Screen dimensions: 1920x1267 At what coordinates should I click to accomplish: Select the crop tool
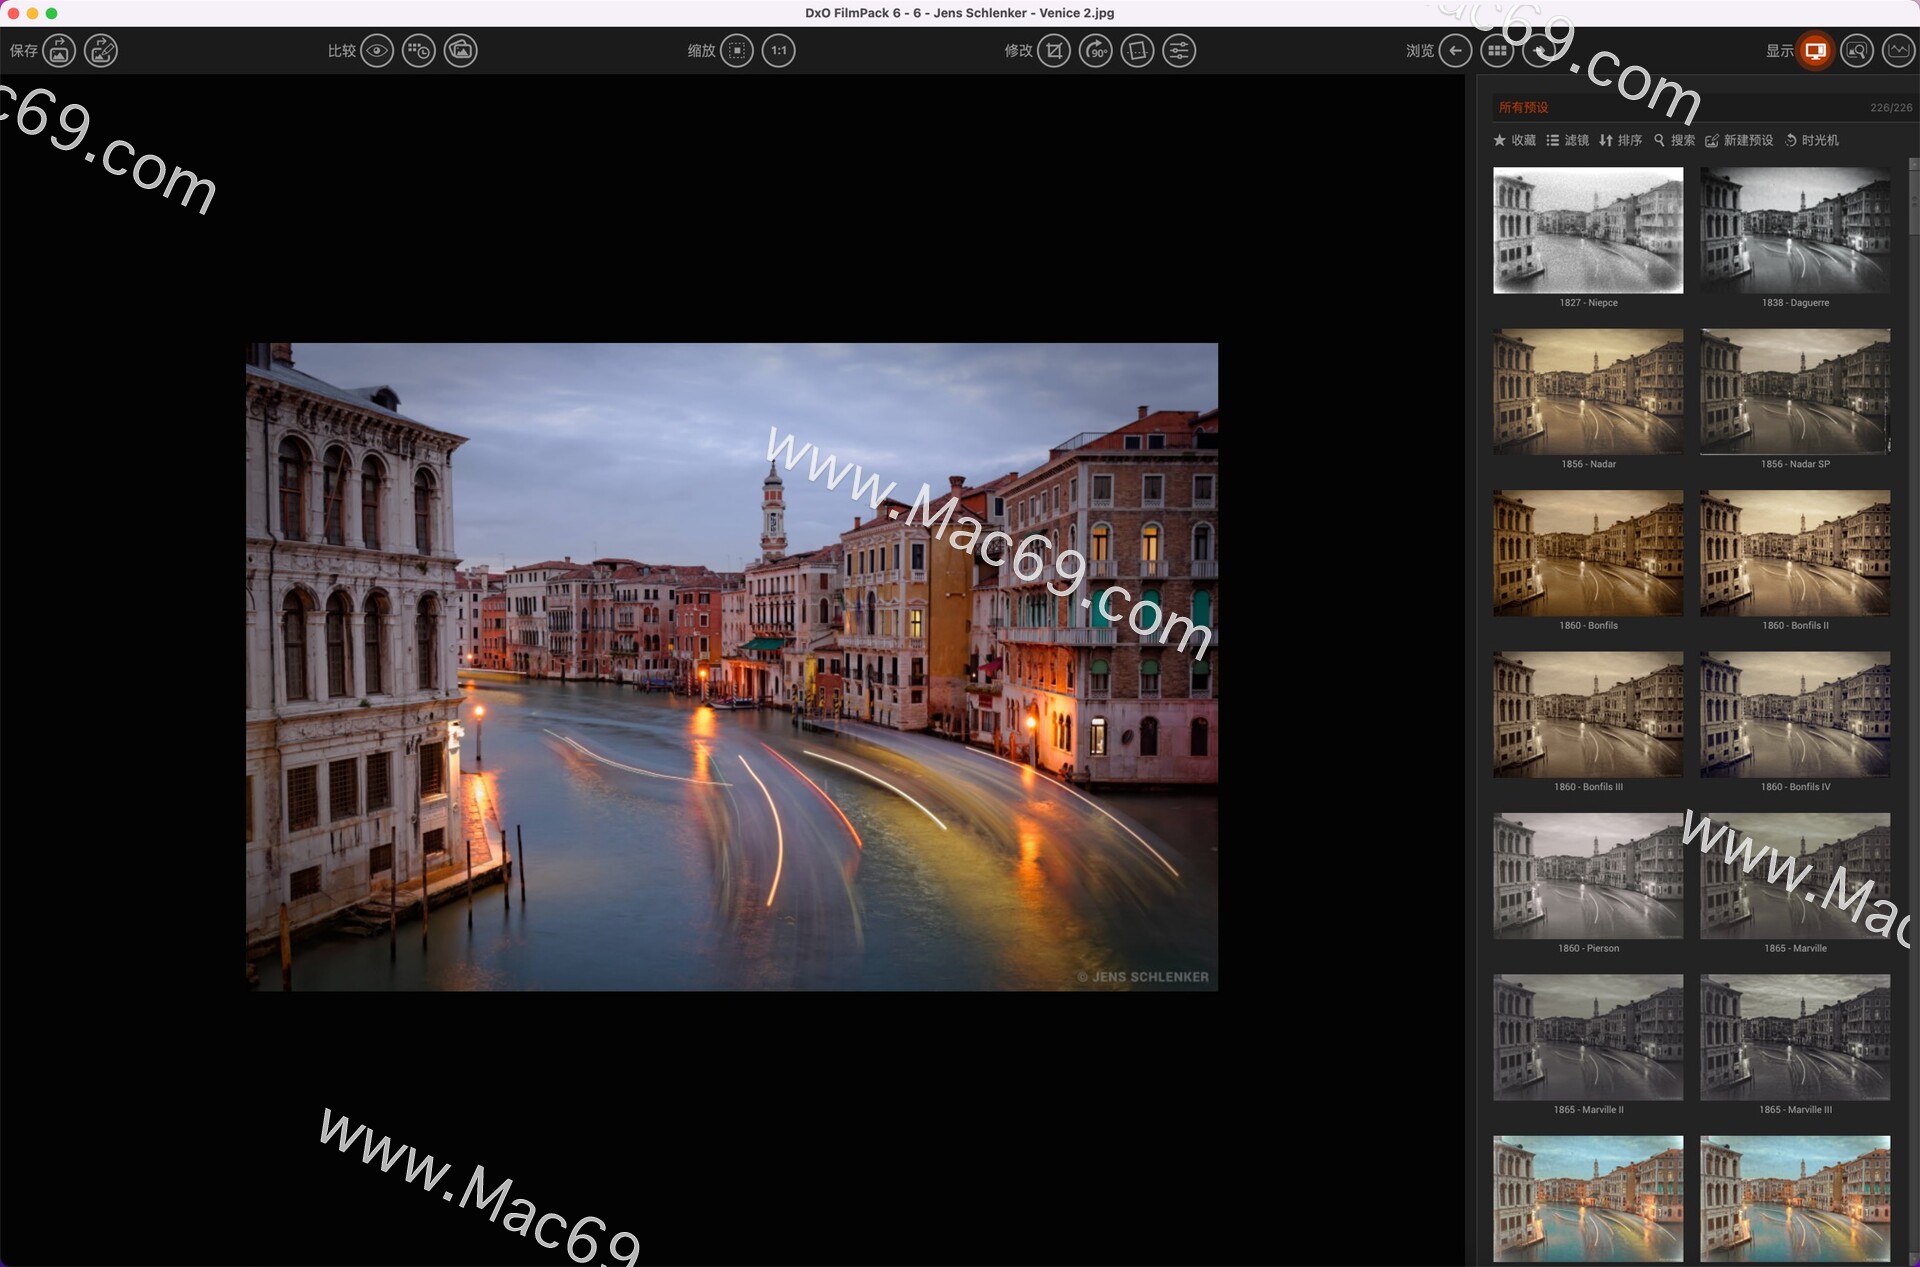(1054, 51)
